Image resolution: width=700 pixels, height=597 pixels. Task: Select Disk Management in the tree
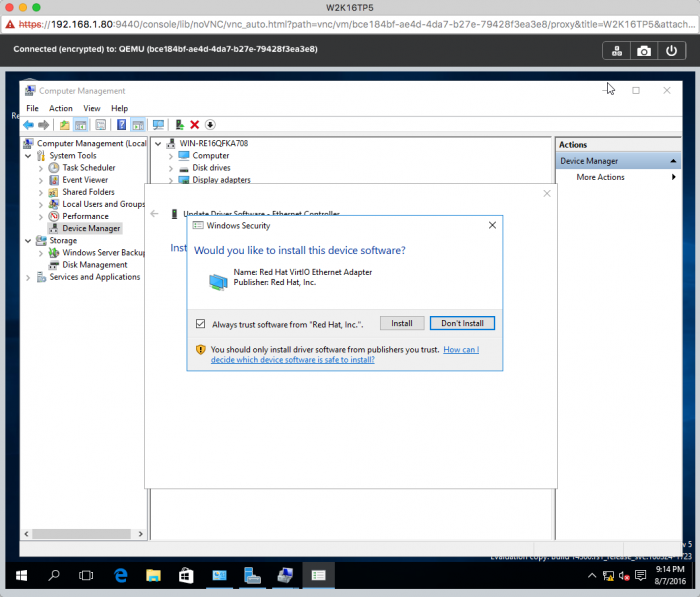pyautogui.click(x=95, y=265)
